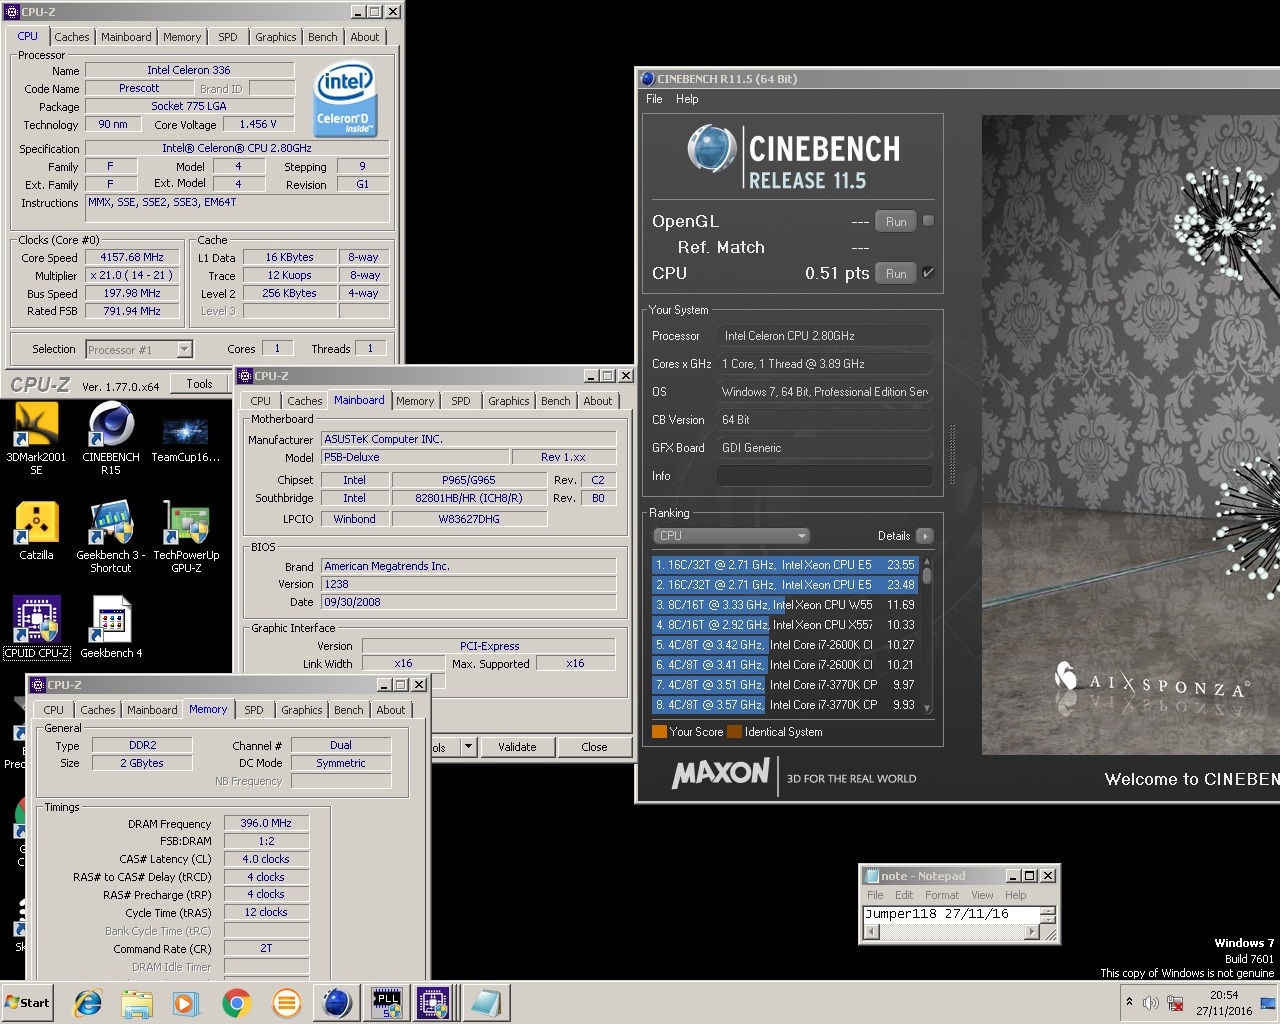Image resolution: width=1280 pixels, height=1024 pixels.
Task: Select the TechPowerUp GPU-Z desktop icon
Action: [186, 537]
